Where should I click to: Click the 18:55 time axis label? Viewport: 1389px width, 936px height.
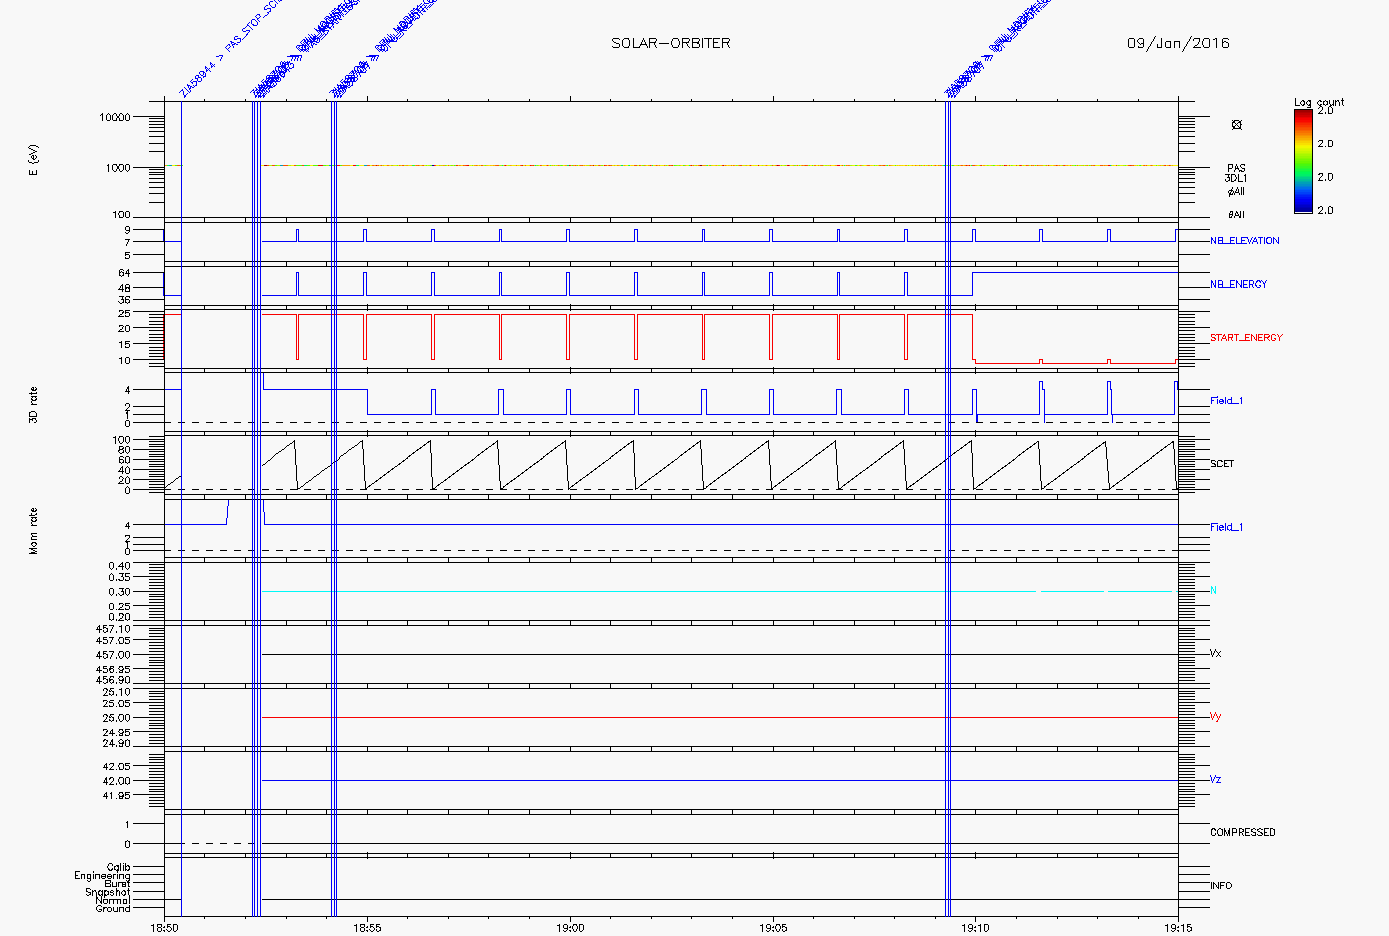(367, 928)
